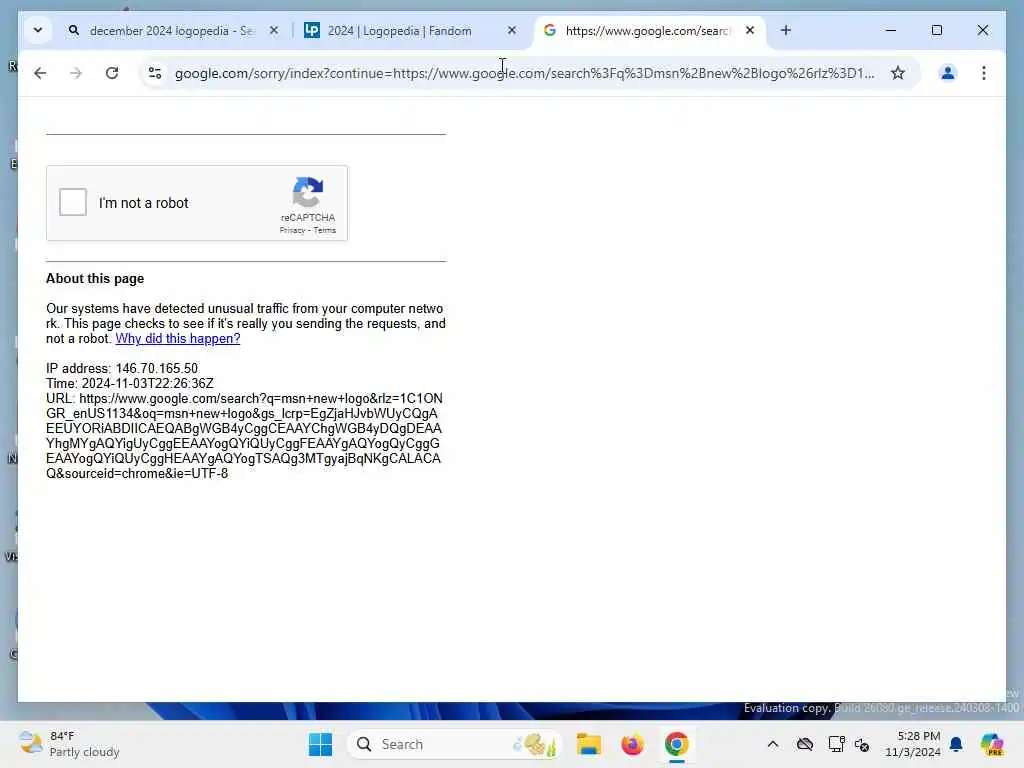Open the notification bell icon
Screen dimensions: 1024x768
956,744
